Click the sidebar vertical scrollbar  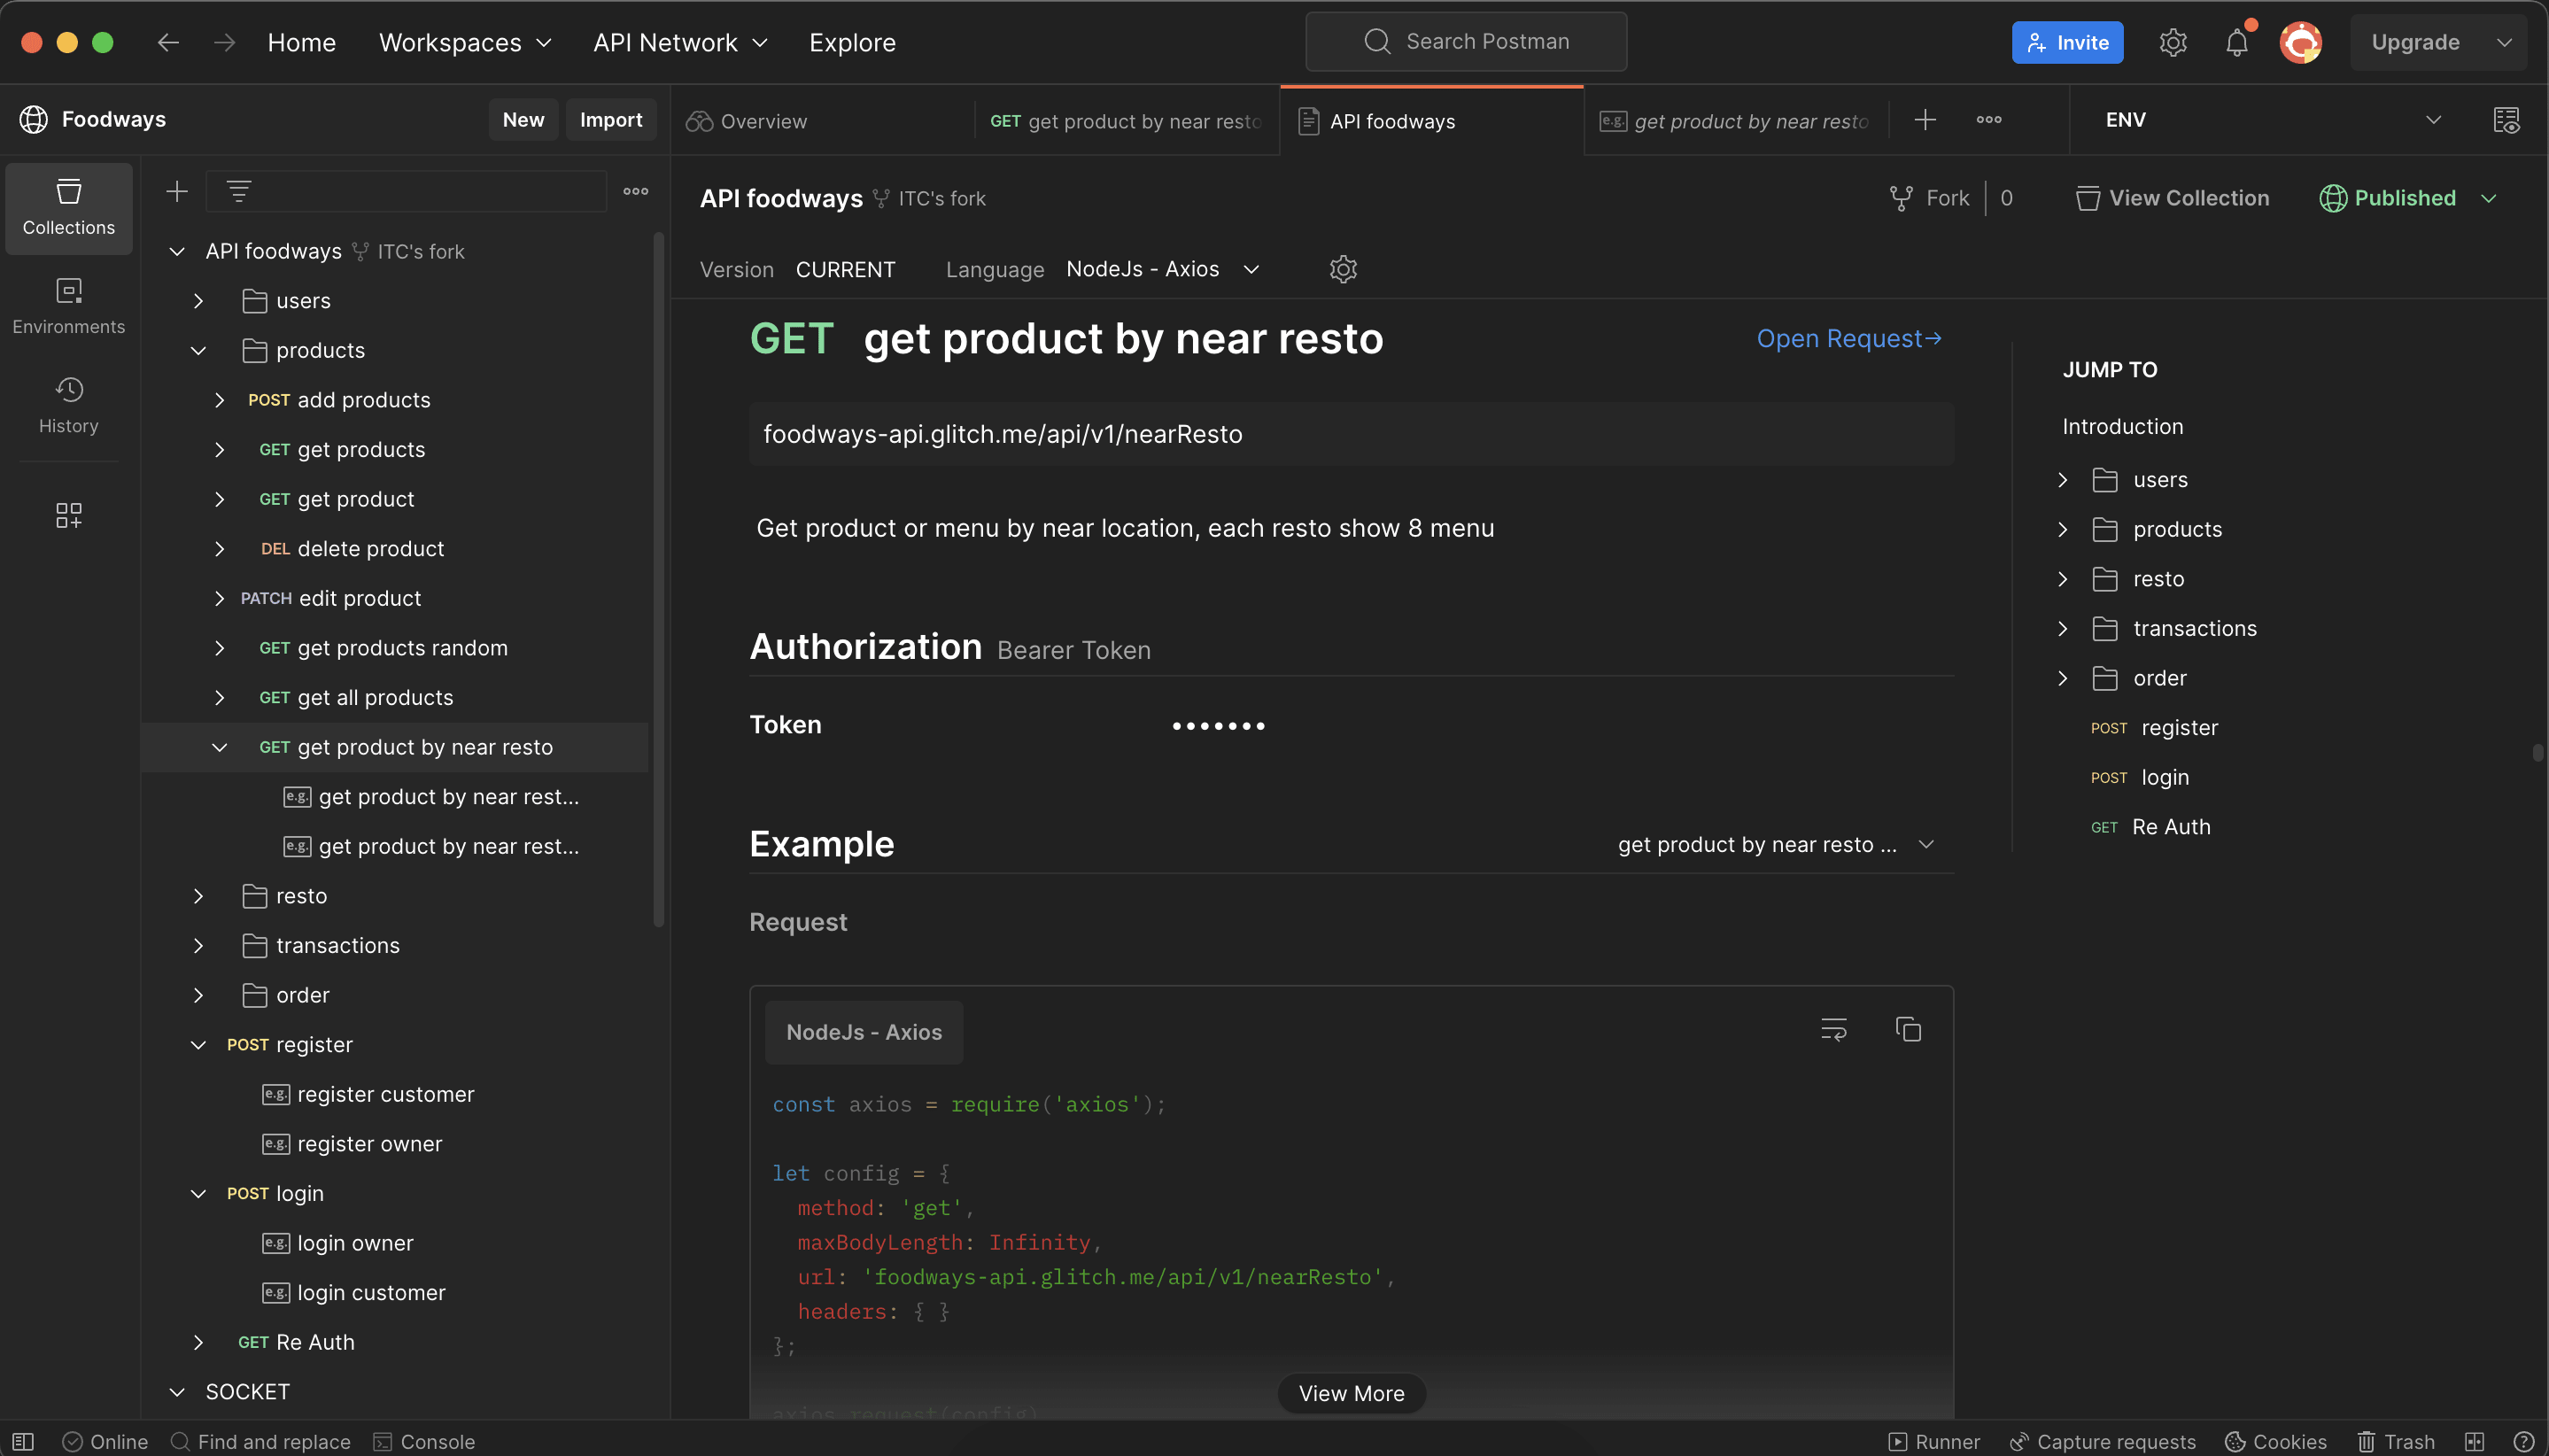pyautogui.click(x=659, y=580)
